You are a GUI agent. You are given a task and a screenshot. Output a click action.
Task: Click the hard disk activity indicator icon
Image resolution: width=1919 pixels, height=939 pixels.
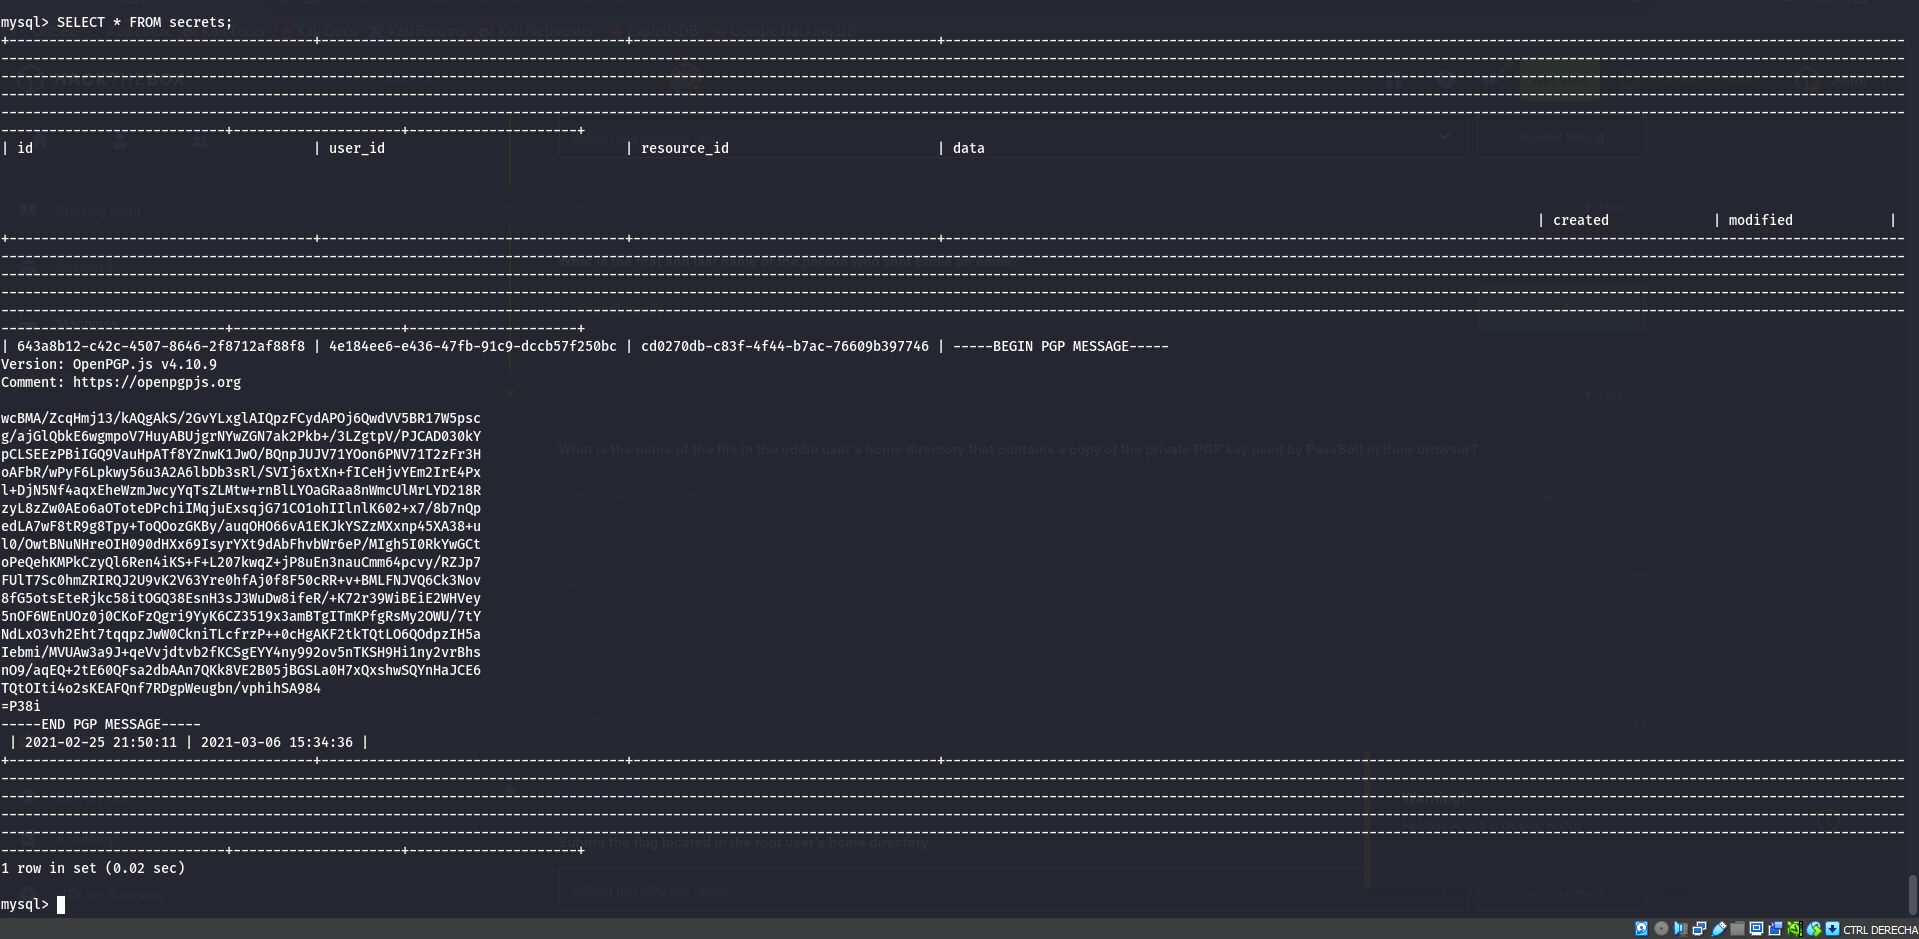[x=1641, y=929]
